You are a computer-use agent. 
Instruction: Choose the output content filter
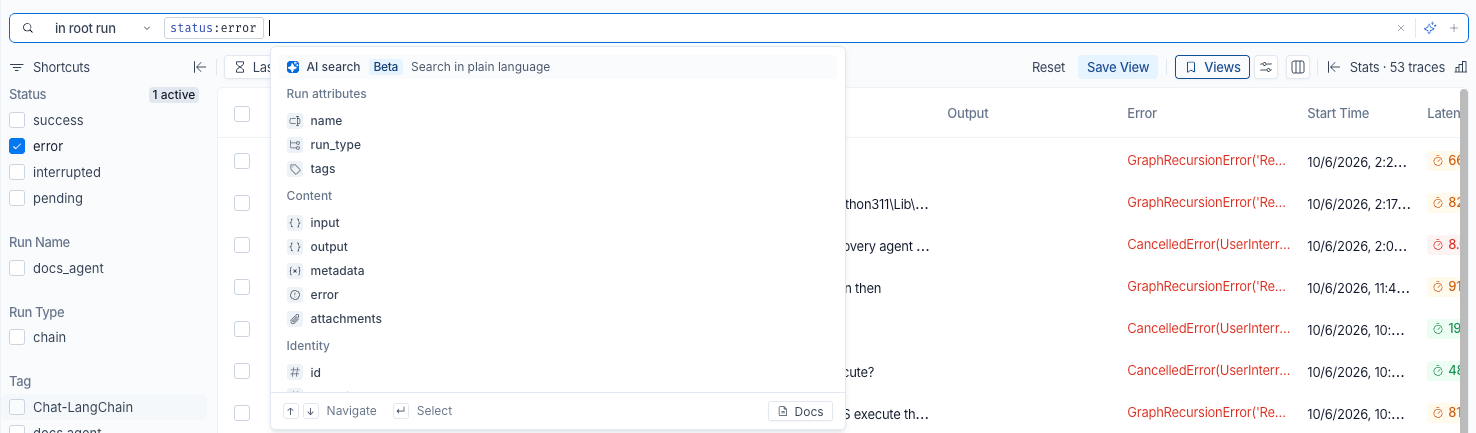[x=558, y=247]
